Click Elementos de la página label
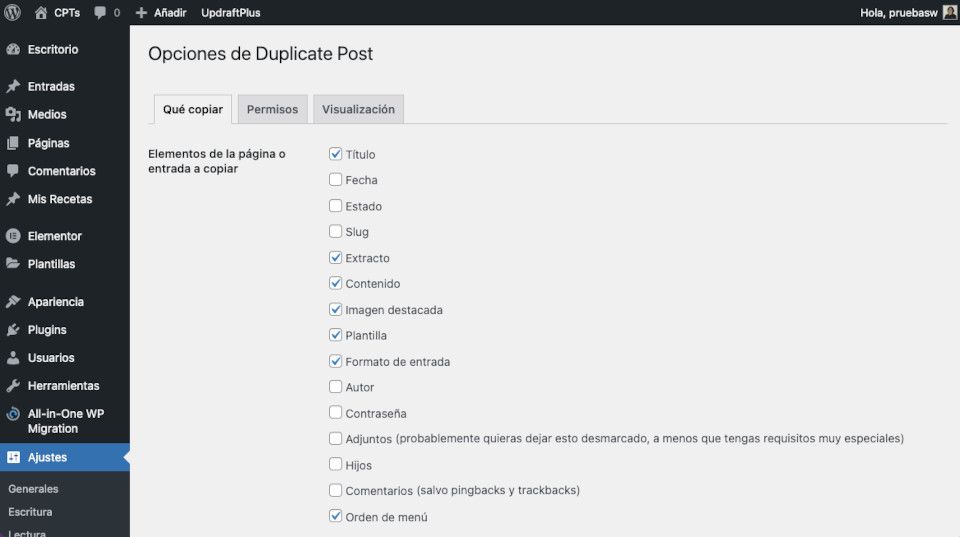This screenshot has width=960, height=537. point(217,161)
